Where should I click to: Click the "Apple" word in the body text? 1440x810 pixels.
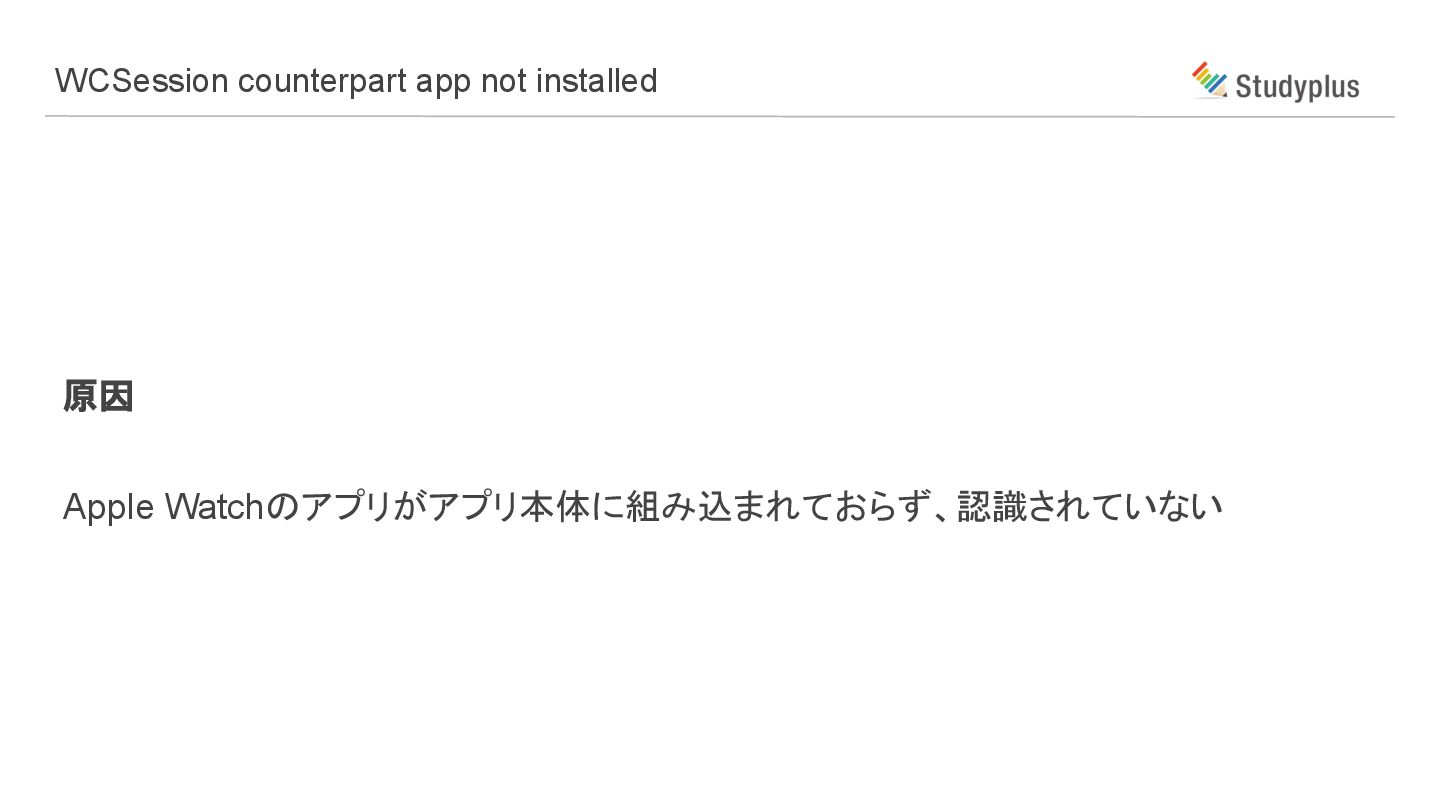point(108,508)
